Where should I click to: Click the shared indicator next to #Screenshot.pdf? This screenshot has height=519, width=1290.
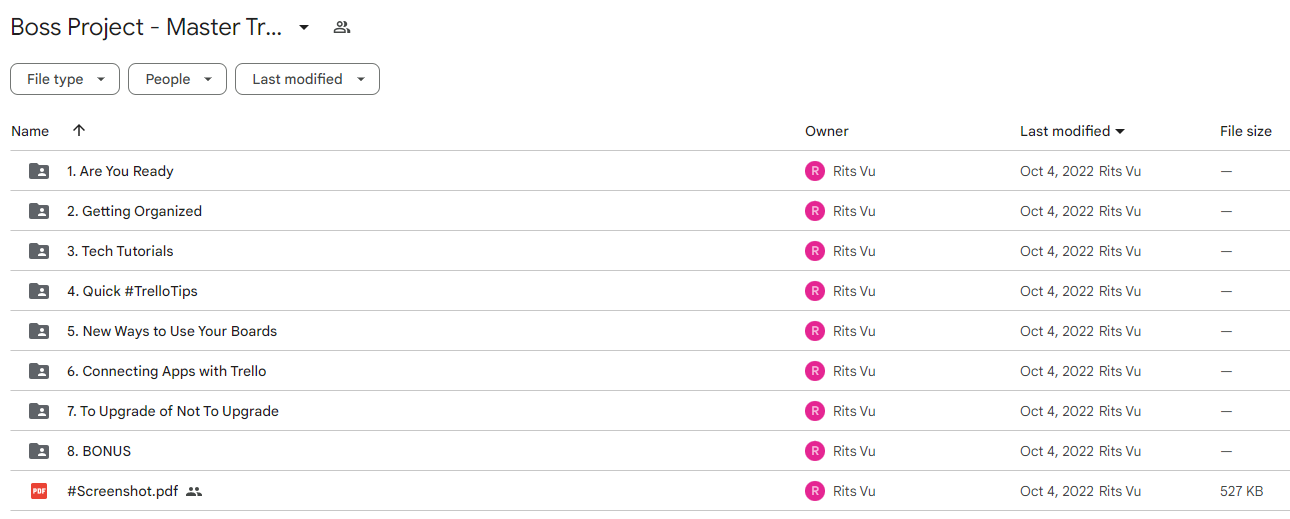point(194,491)
